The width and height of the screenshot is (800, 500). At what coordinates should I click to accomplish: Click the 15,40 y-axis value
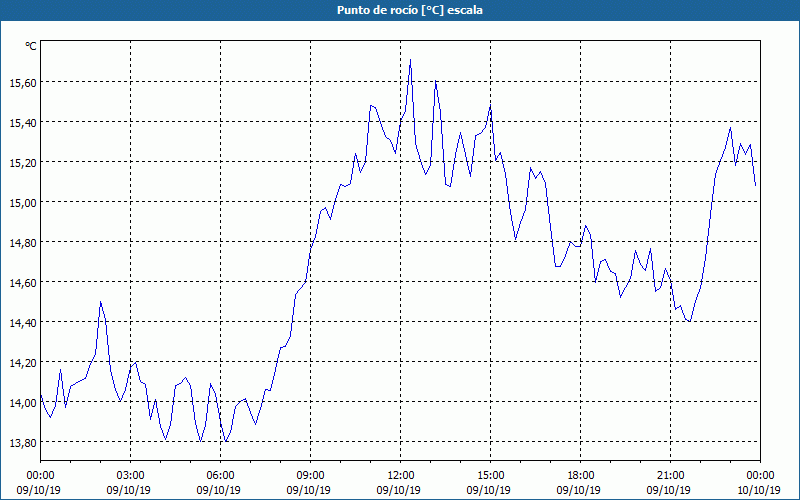pyautogui.click(x=23, y=122)
